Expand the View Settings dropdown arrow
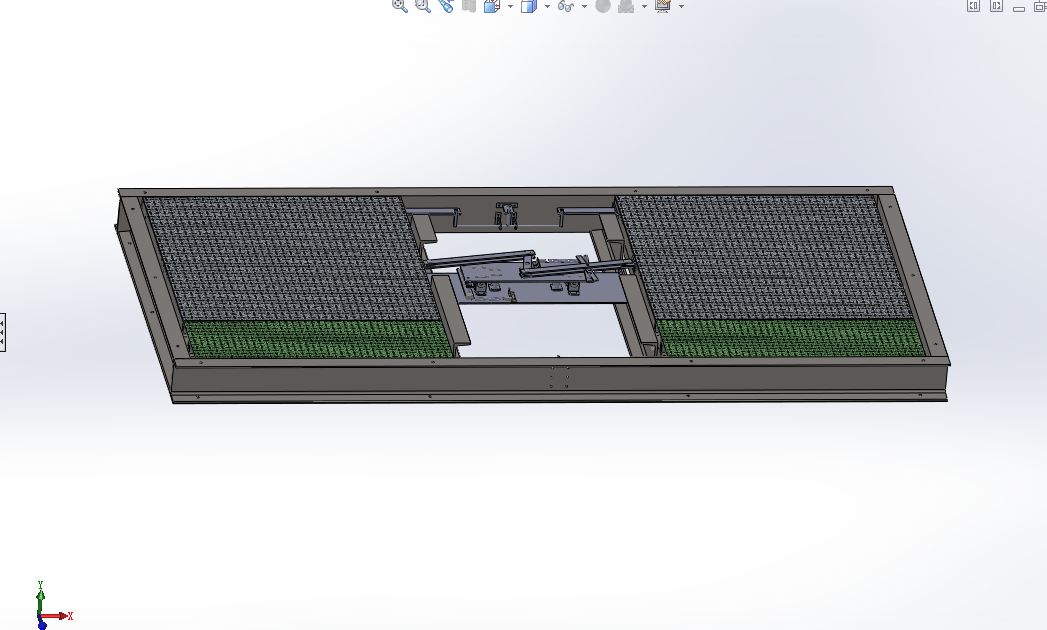The width and height of the screenshot is (1047, 630). point(682,7)
